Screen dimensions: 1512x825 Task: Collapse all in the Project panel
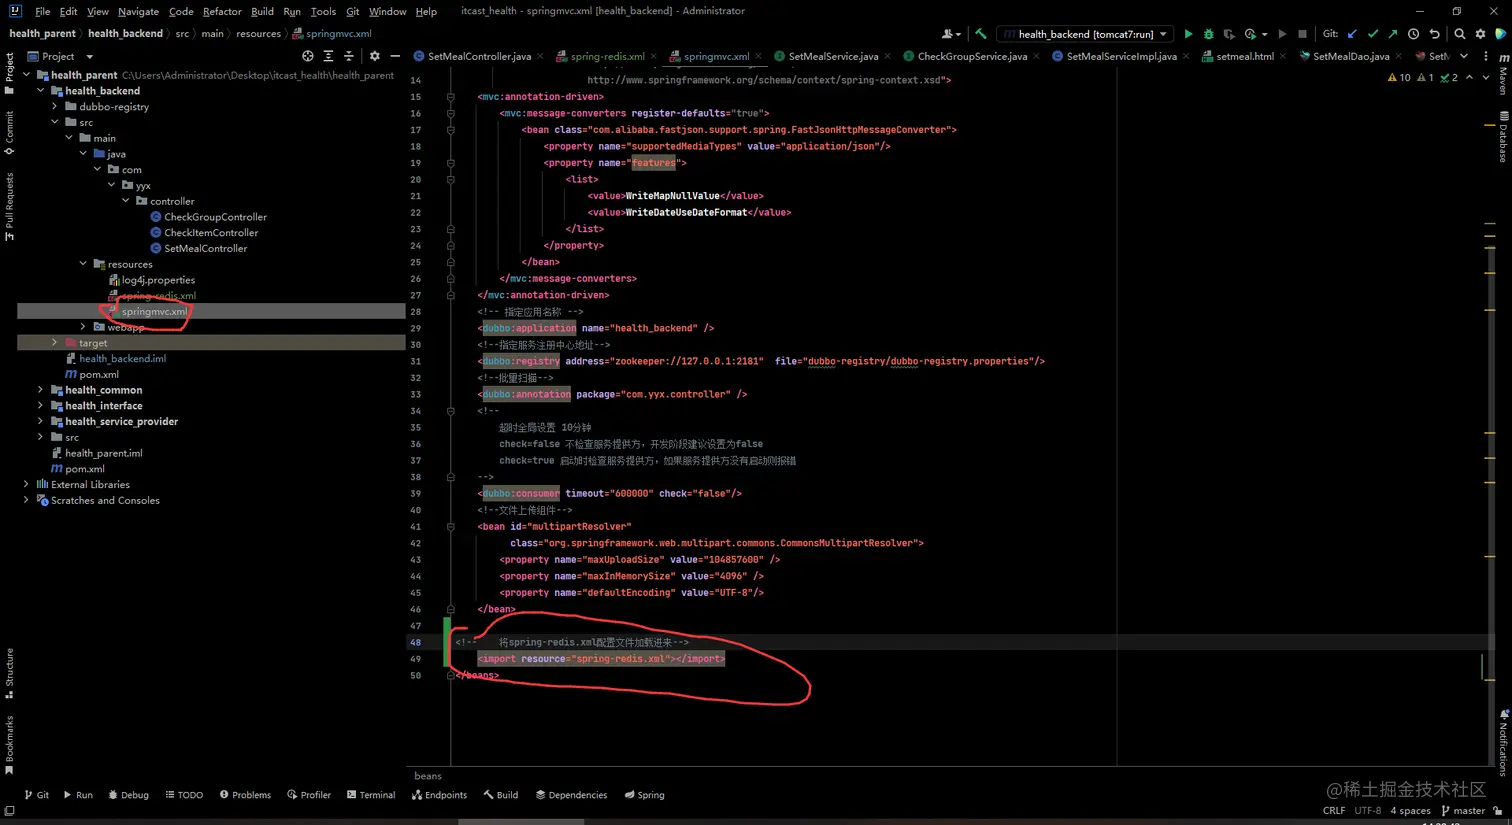click(349, 57)
